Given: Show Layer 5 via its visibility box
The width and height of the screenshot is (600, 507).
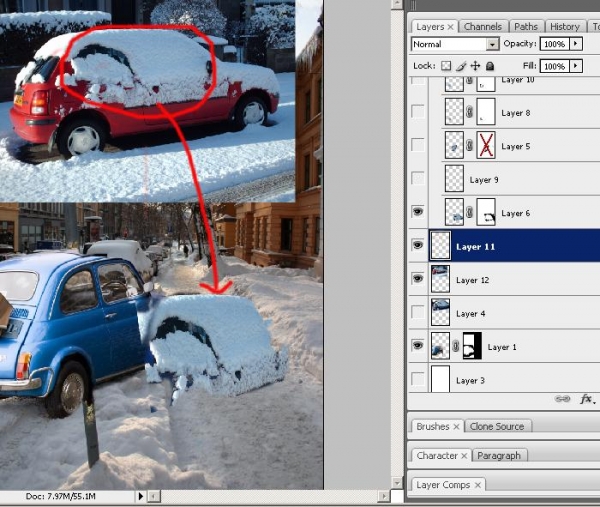Looking at the screenshot, I should coord(418,145).
